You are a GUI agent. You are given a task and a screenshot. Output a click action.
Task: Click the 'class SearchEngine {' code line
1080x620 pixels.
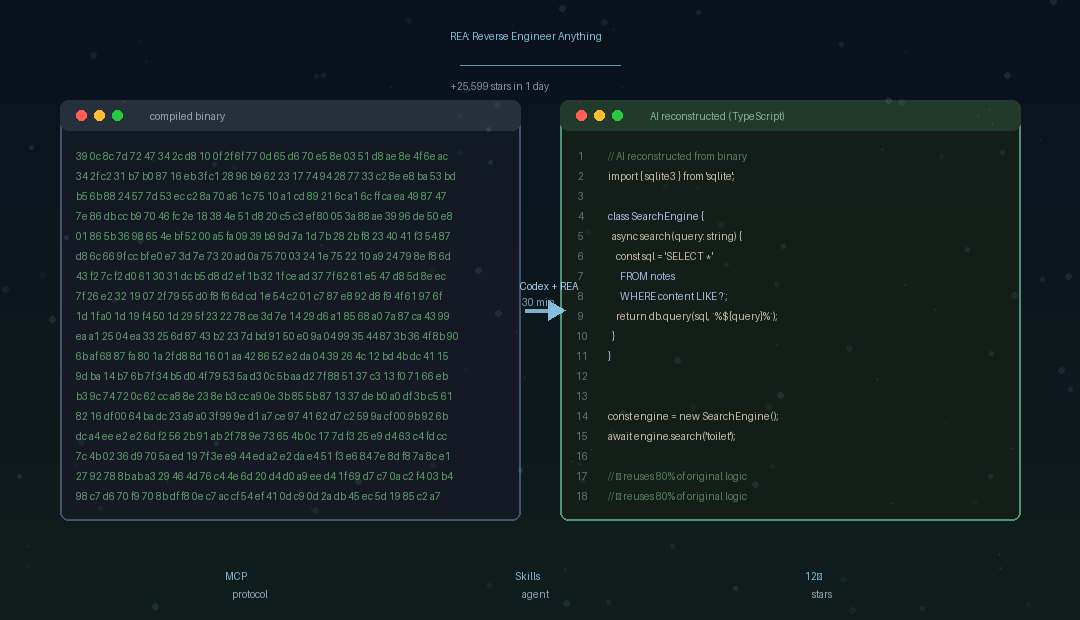tap(656, 216)
